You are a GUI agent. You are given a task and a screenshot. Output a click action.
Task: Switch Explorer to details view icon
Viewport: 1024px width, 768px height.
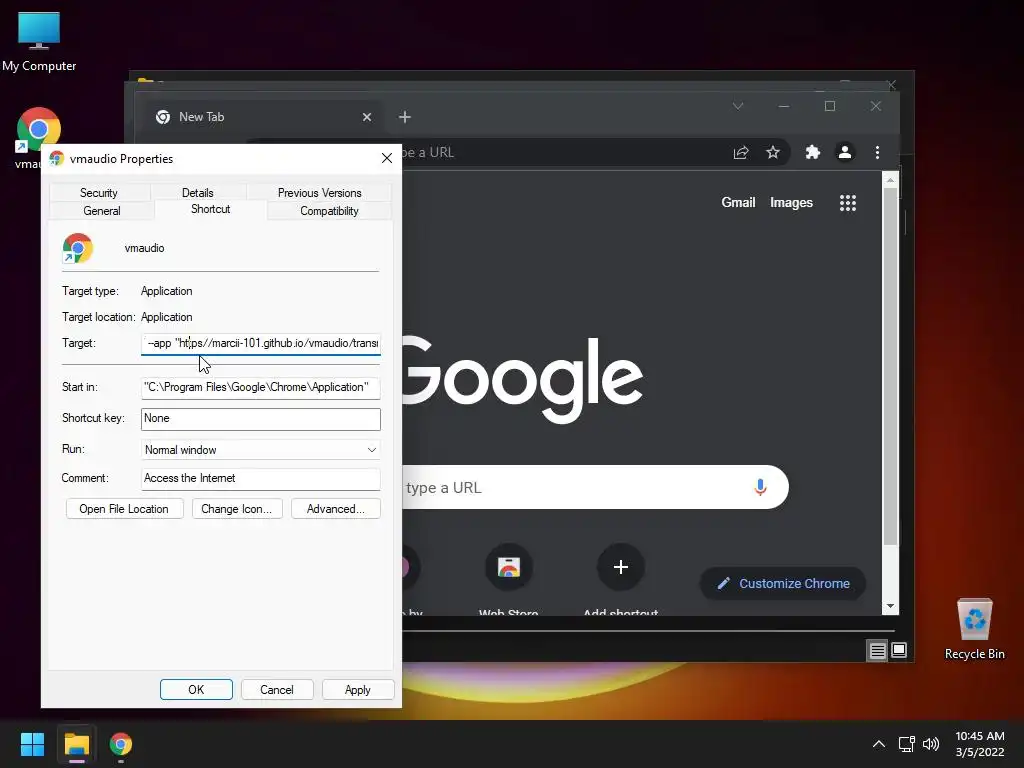point(877,650)
